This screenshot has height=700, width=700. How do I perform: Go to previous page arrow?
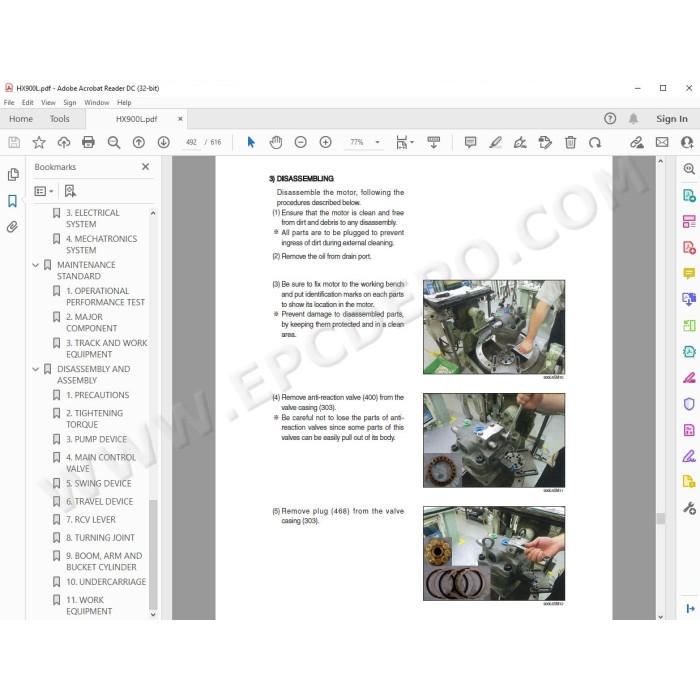click(139, 142)
